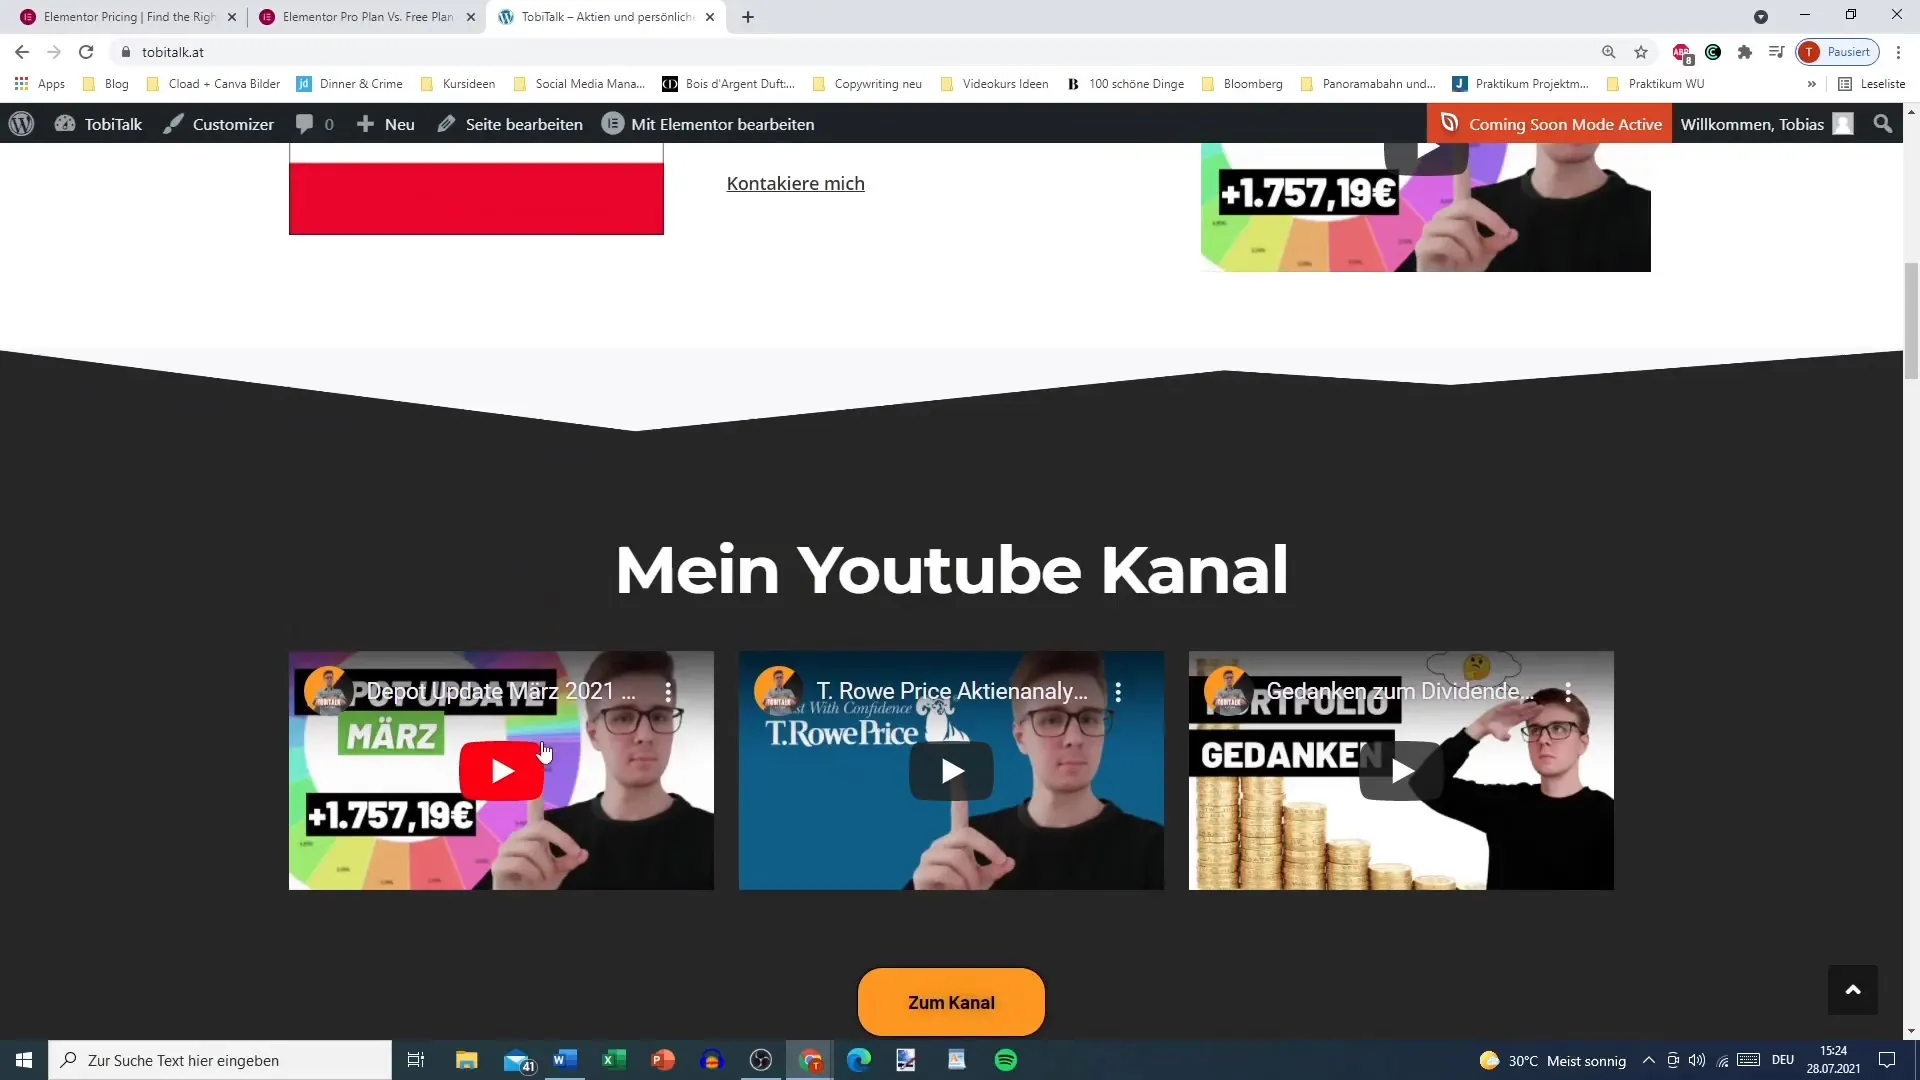Screen dimensions: 1920x1080
Task: Enable Grammarly extension toggle in toolbar
Action: [x=1713, y=51]
